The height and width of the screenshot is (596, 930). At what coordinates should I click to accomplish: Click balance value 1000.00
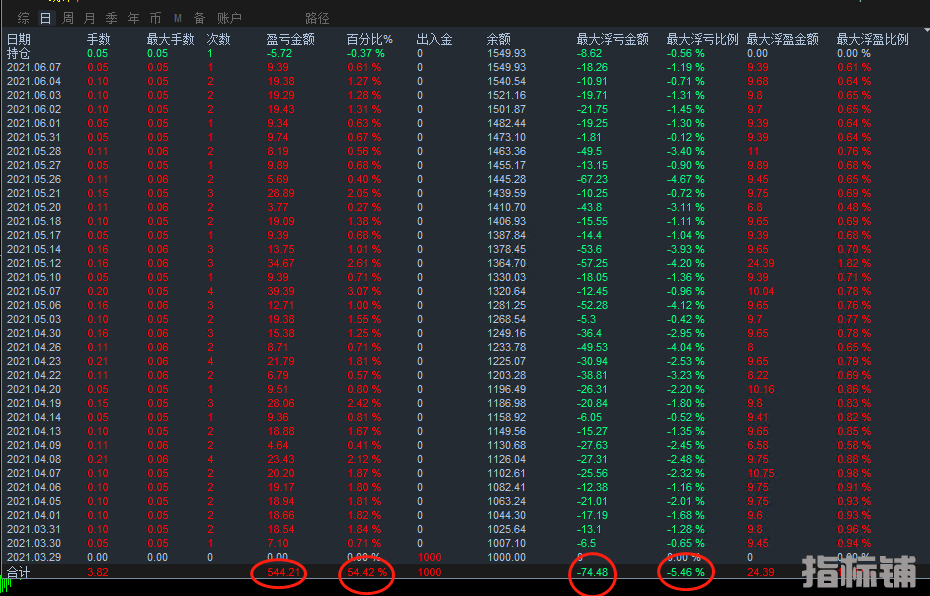coord(507,557)
